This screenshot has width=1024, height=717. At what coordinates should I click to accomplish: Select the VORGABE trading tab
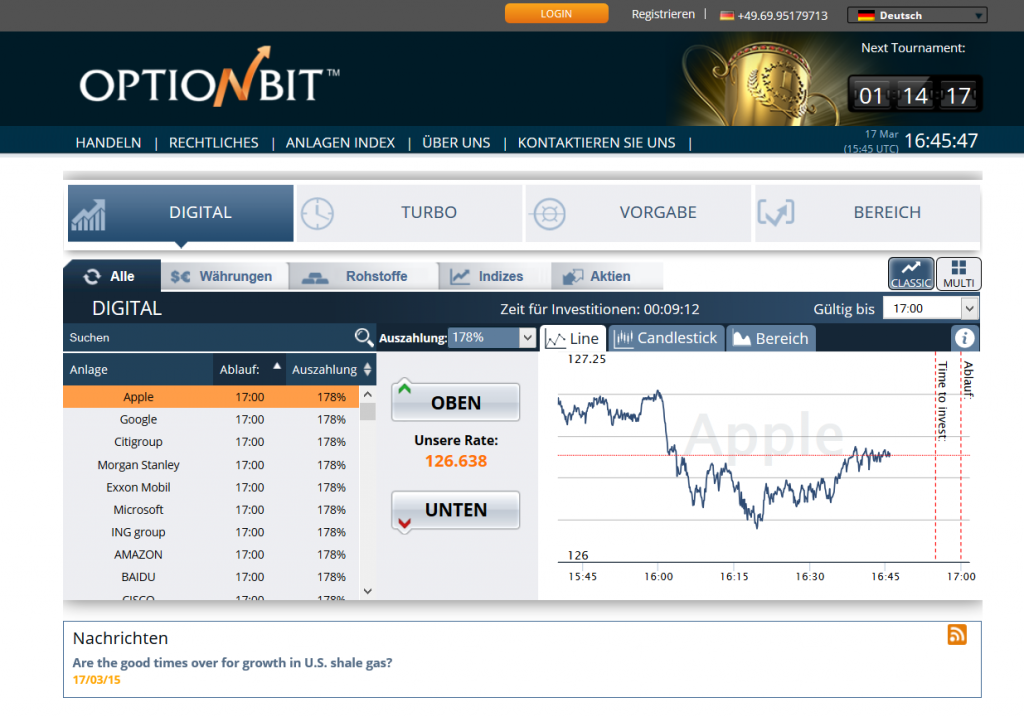[x=639, y=213]
